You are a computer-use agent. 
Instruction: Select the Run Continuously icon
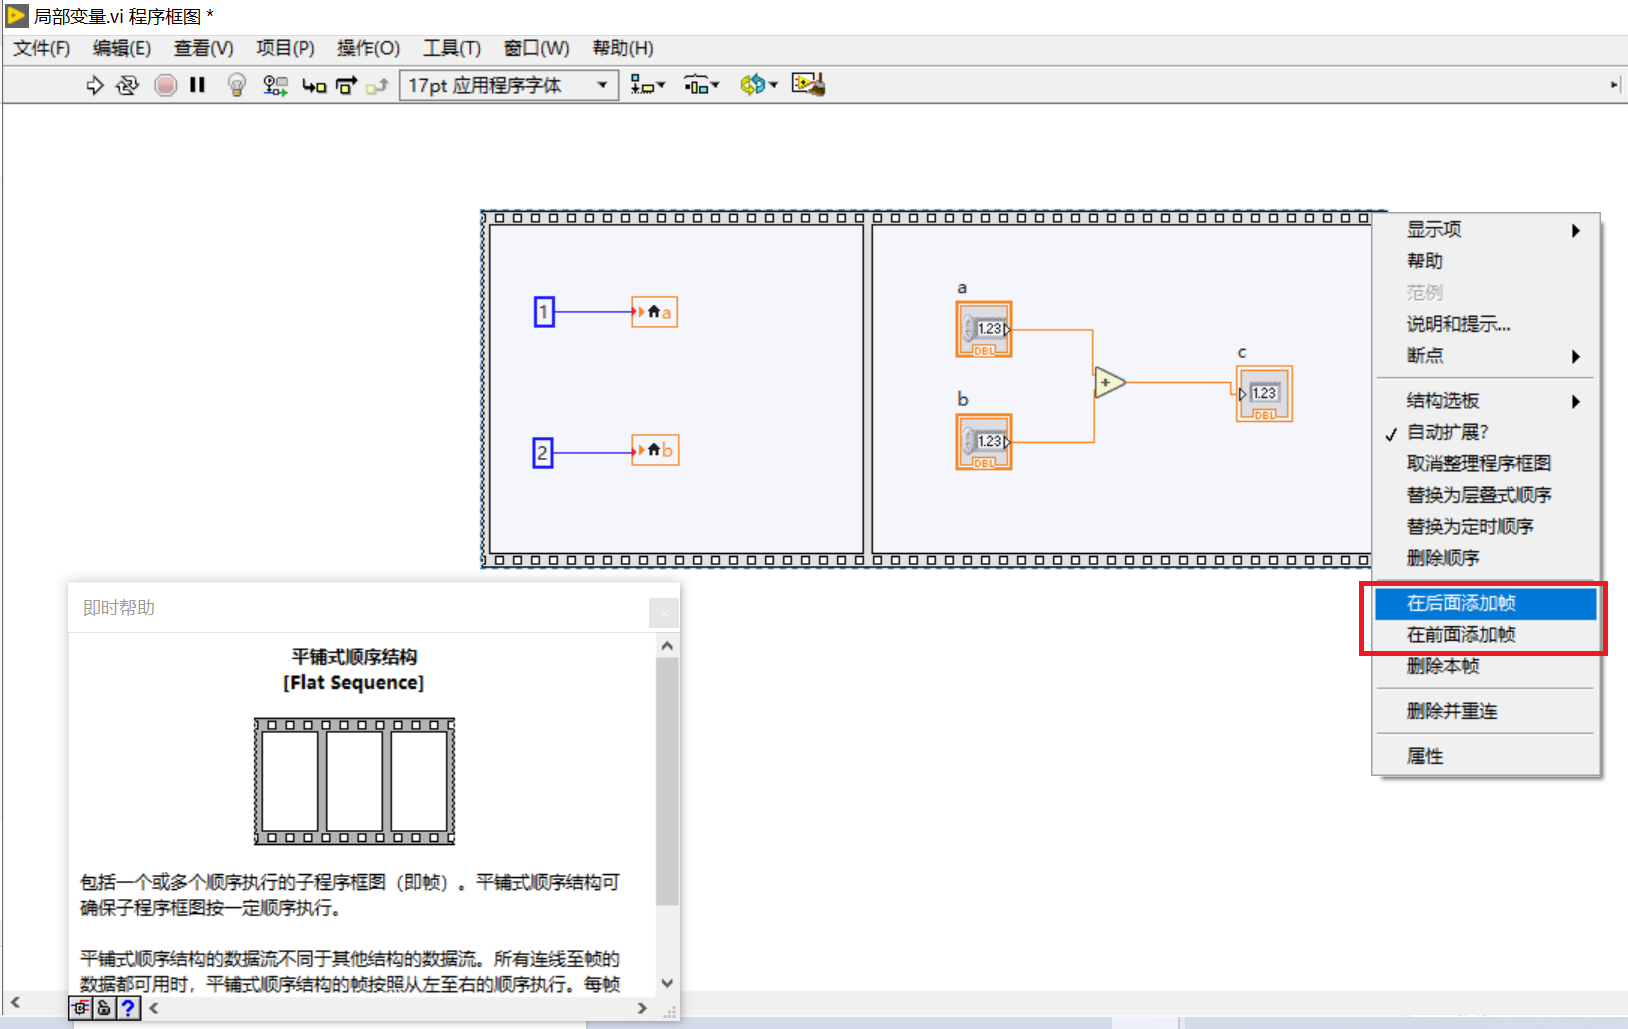127,85
